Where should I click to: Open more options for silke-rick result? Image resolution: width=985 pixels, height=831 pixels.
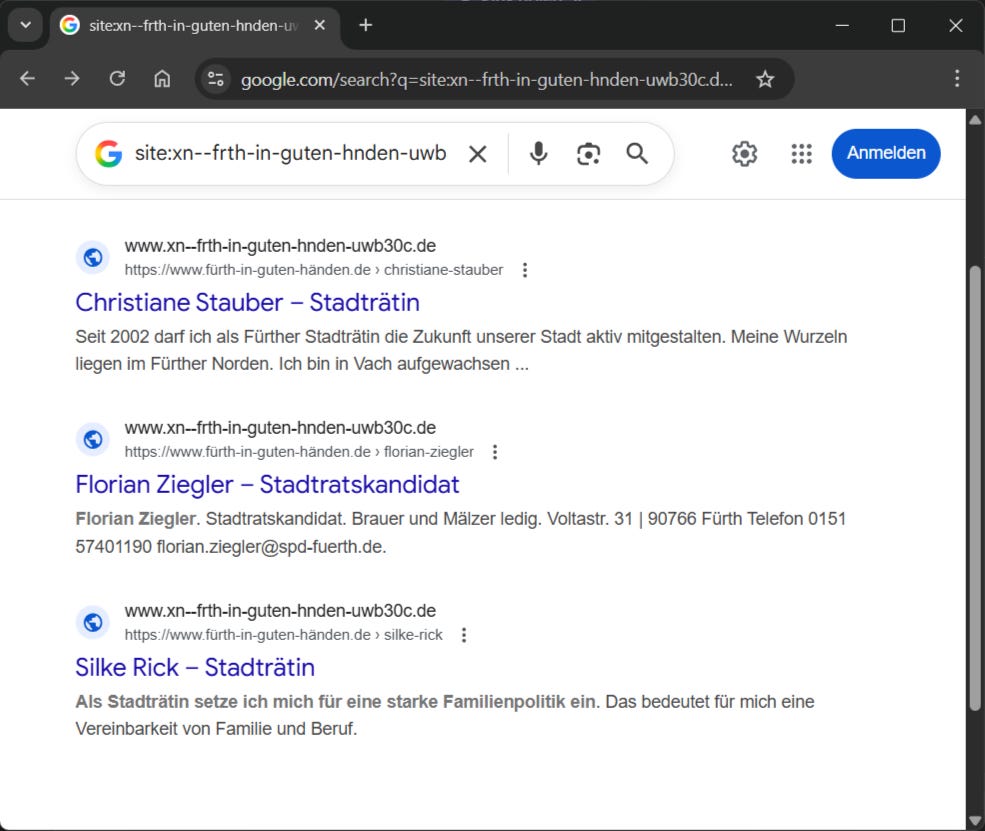pyautogui.click(x=464, y=635)
